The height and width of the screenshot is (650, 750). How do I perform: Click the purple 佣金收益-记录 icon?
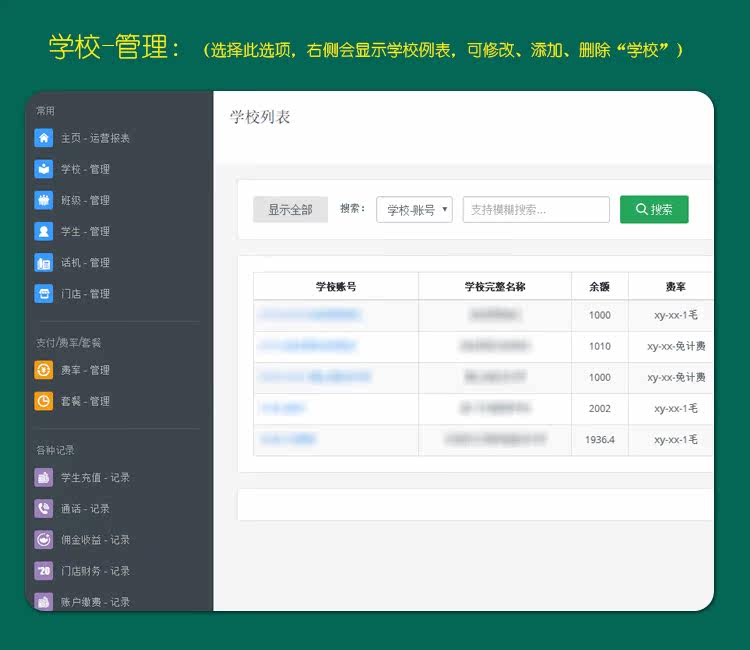click(x=44, y=540)
